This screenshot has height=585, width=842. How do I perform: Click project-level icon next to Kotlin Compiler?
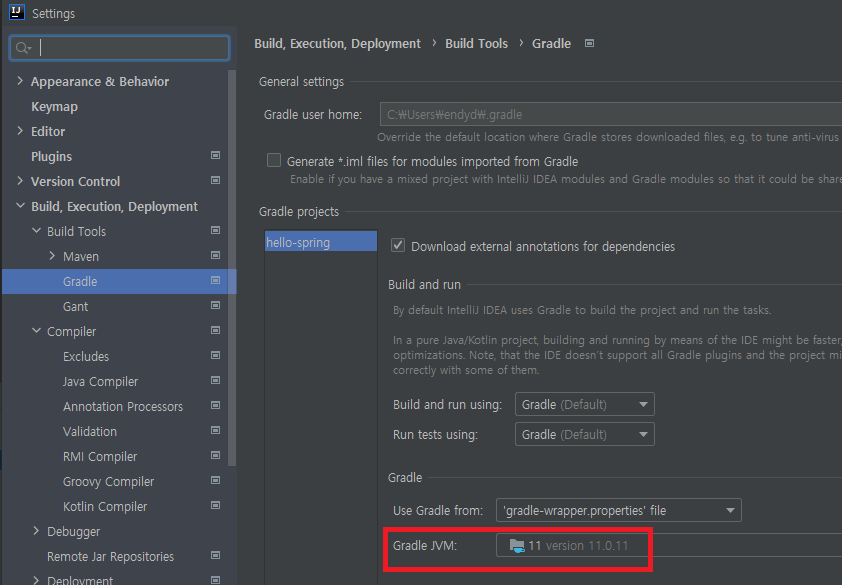coord(215,505)
